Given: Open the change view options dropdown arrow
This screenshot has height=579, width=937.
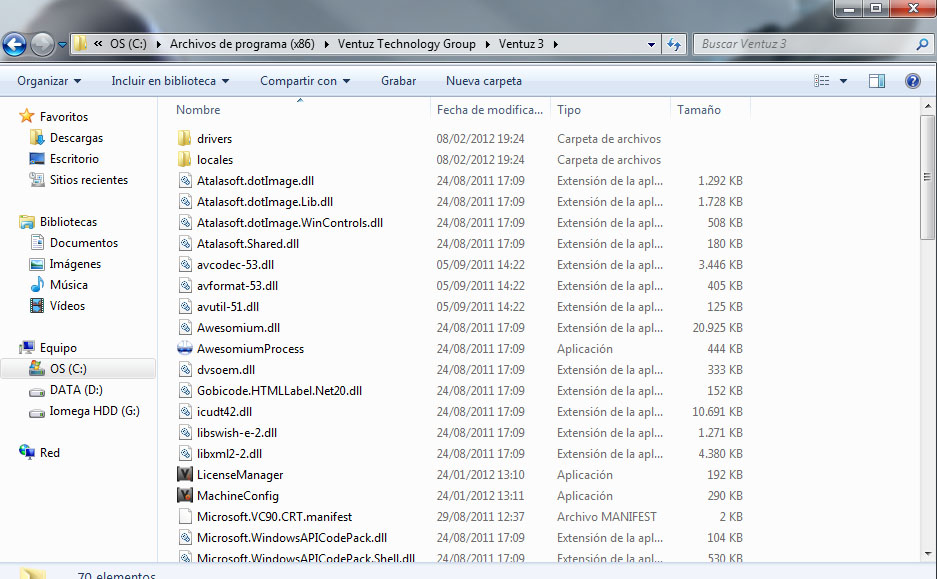Looking at the screenshot, I should pos(843,81).
